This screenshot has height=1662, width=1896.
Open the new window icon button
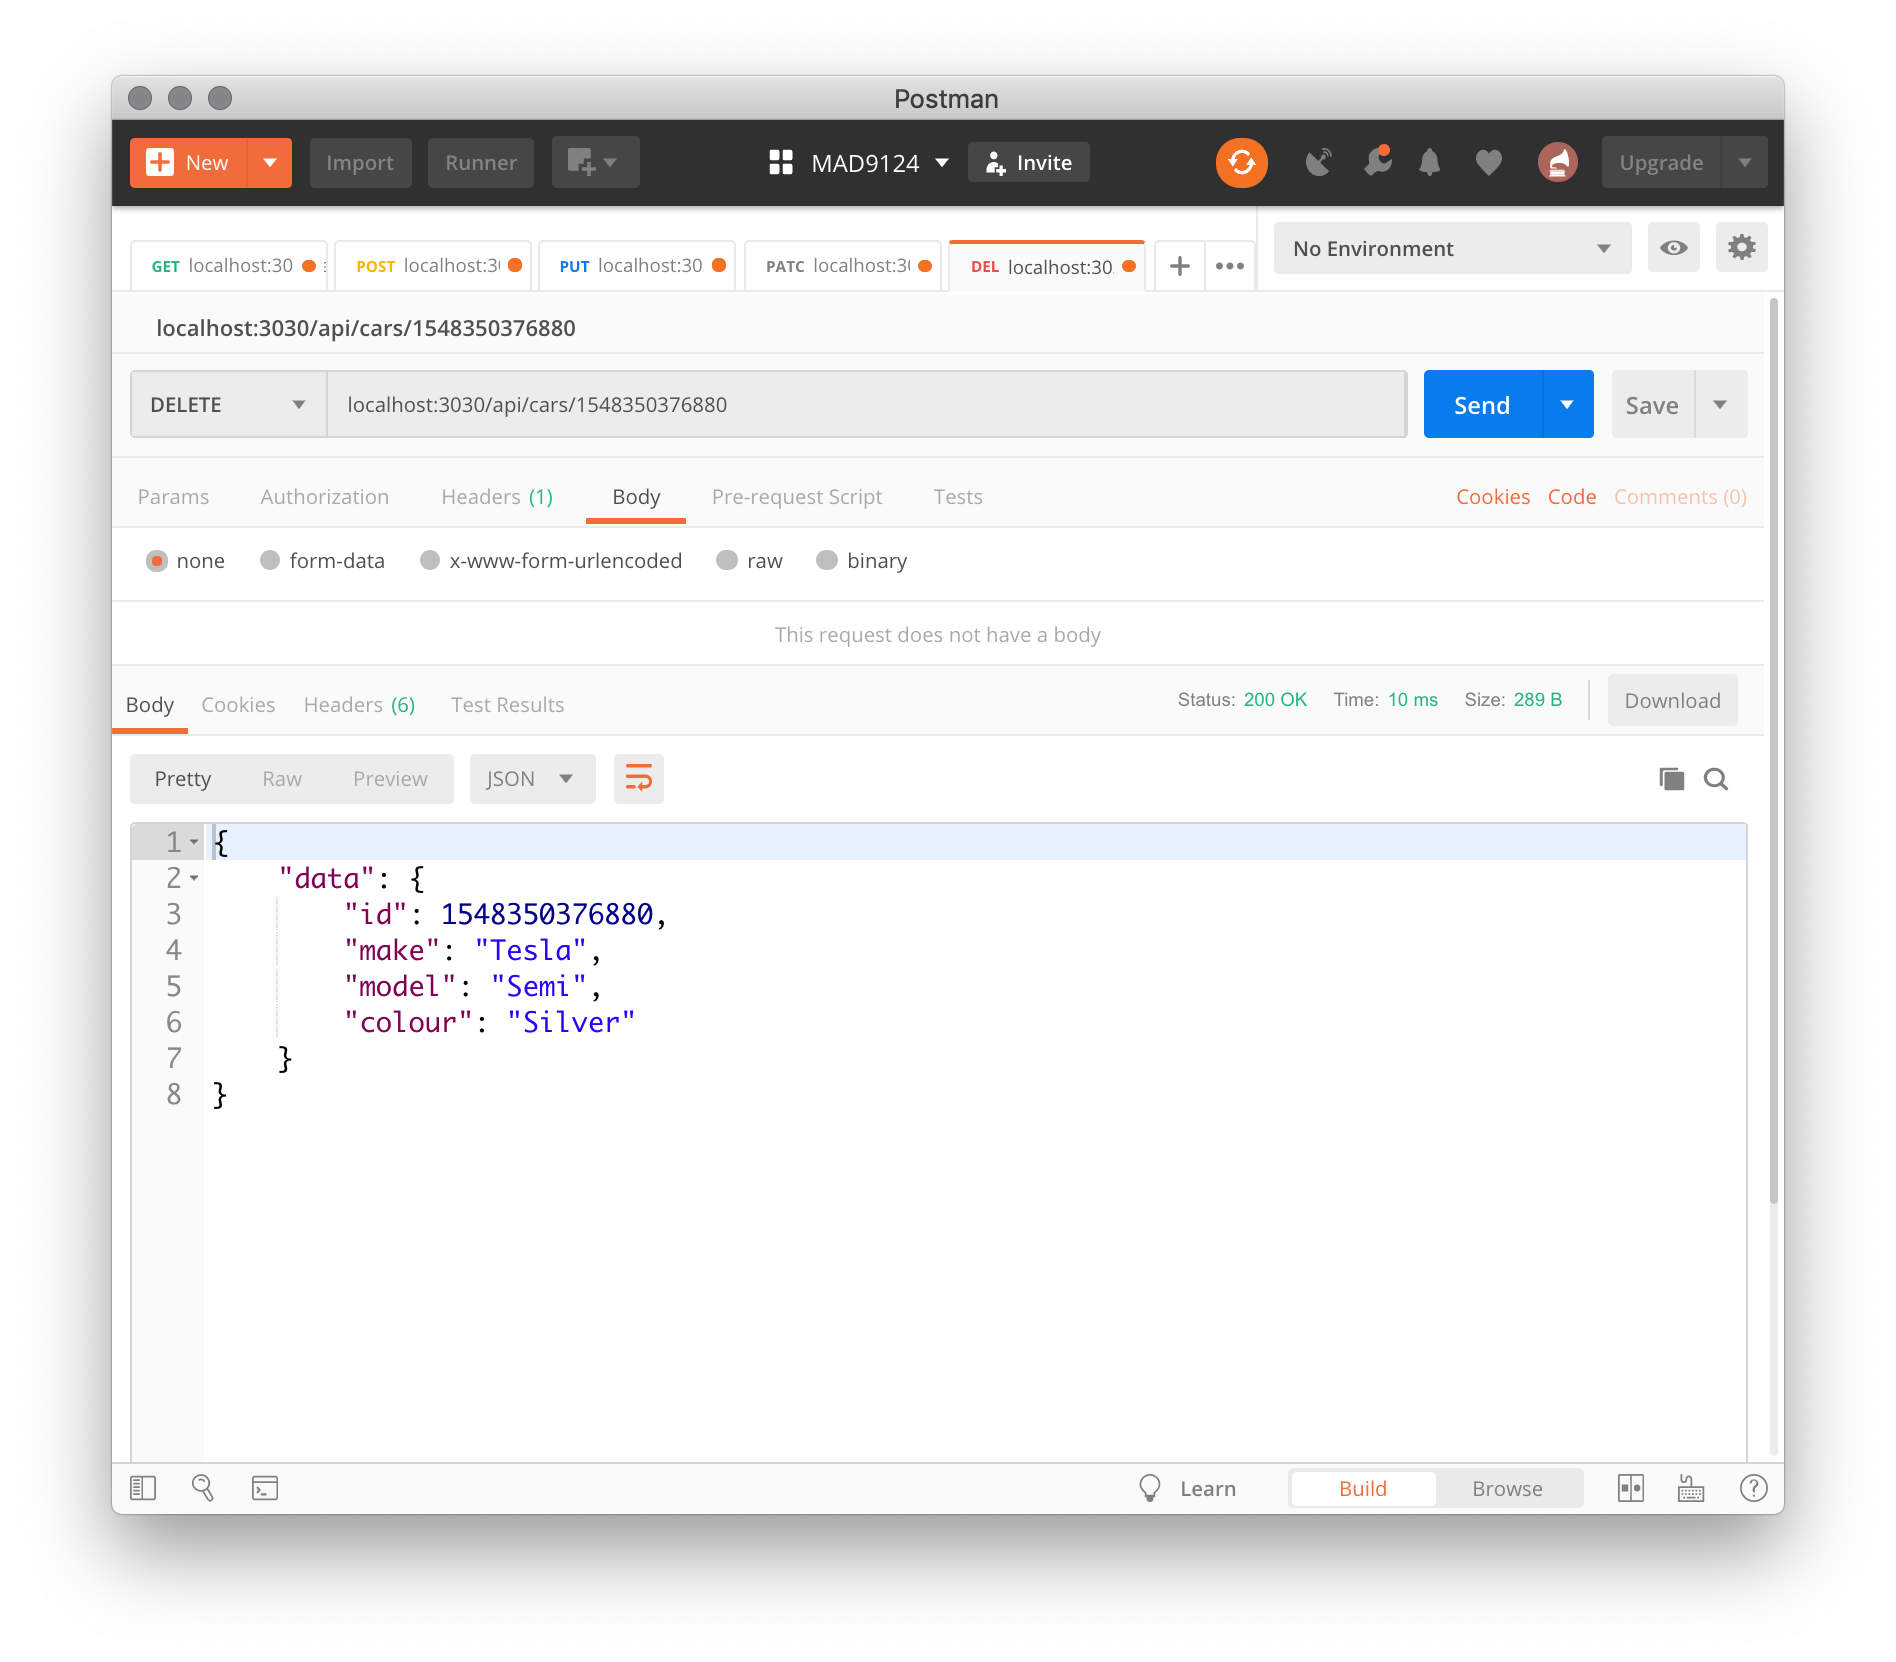595,162
